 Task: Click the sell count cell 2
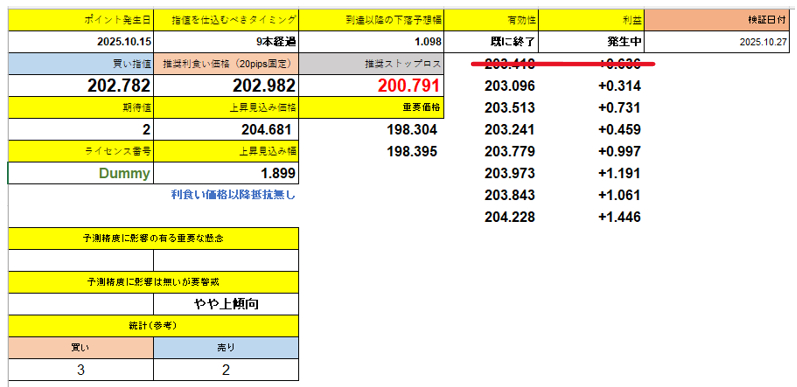pyautogui.click(x=226, y=370)
